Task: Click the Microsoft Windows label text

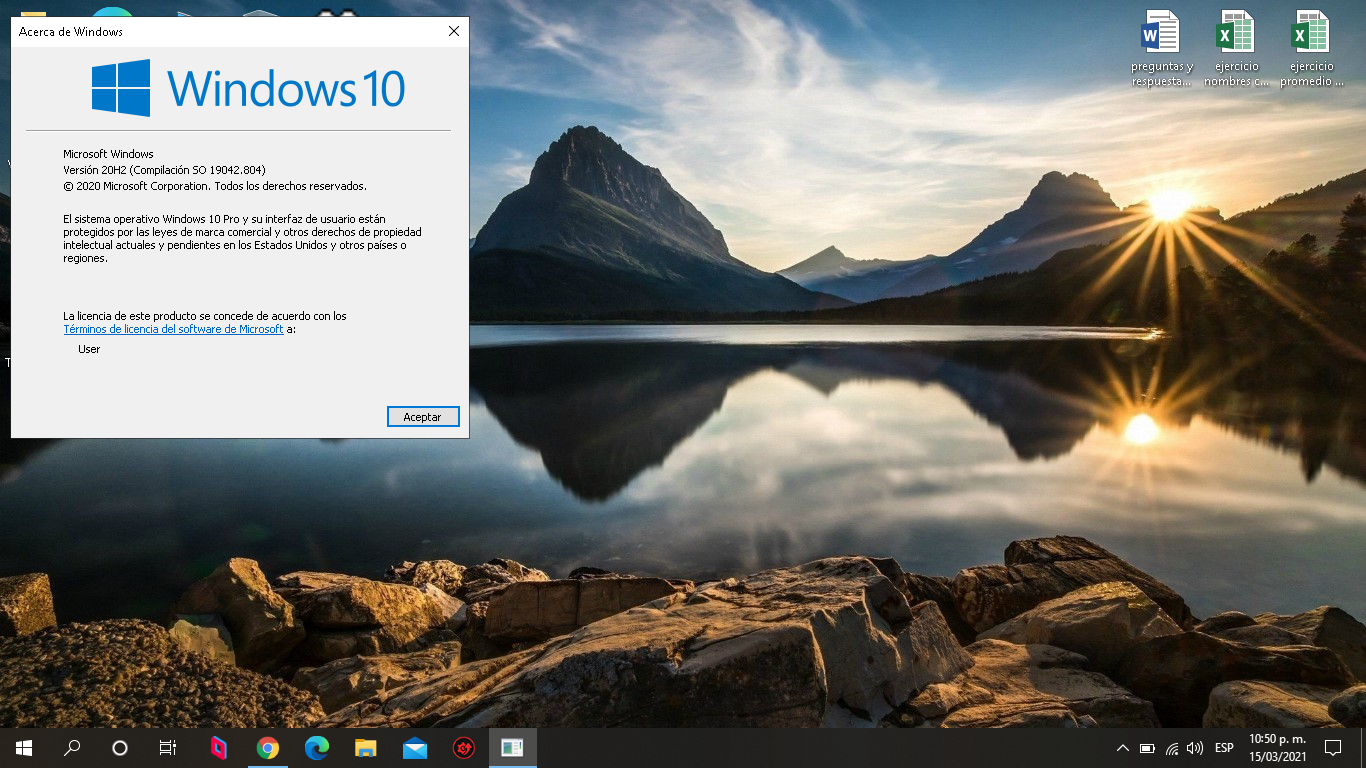Action: [108, 154]
